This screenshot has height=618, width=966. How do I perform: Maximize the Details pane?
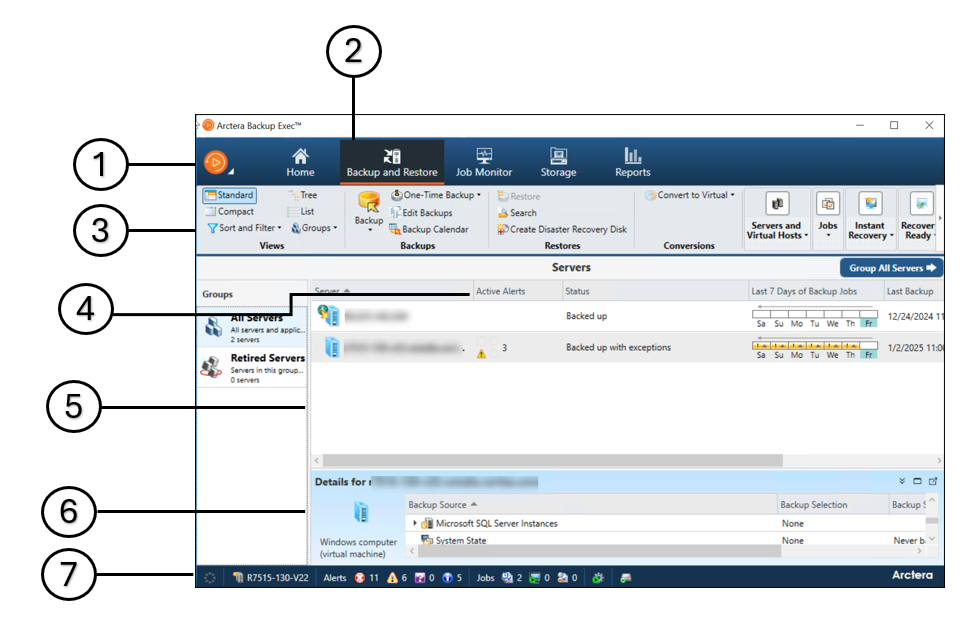click(x=917, y=481)
